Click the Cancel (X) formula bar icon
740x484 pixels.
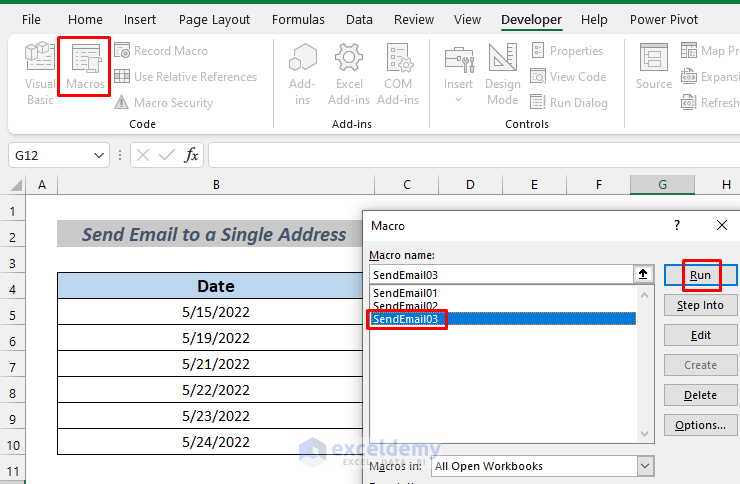click(x=143, y=155)
